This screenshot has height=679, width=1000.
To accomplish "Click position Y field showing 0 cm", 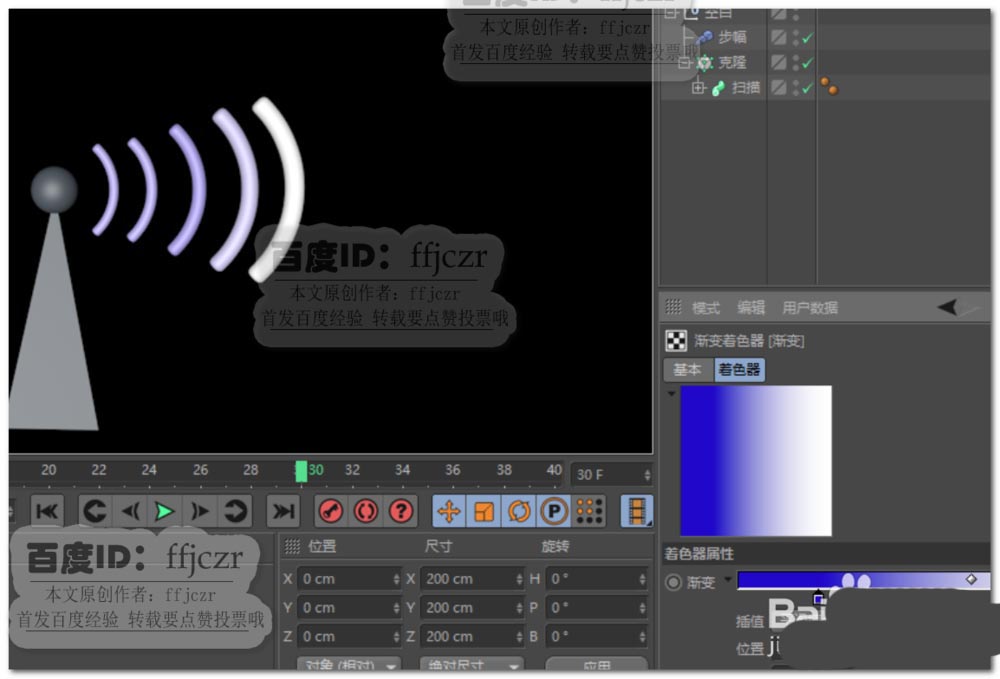I will 349,608.
